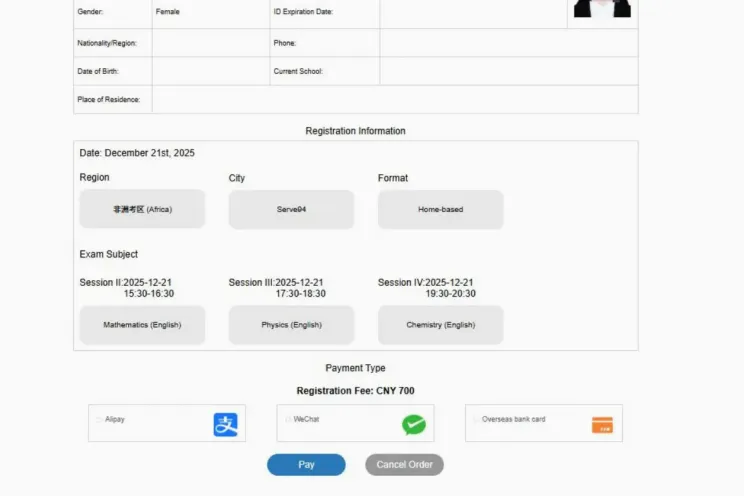Click the WeChat logo icon
The height and width of the screenshot is (496, 744).
point(414,425)
